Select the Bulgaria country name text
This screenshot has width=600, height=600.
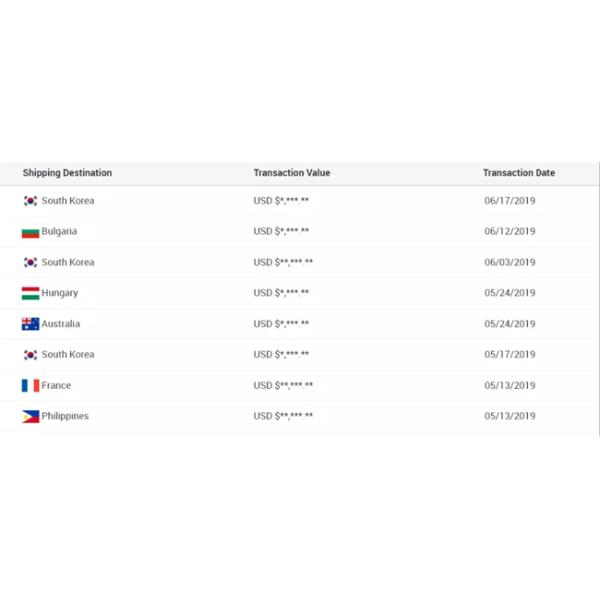[59, 231]
